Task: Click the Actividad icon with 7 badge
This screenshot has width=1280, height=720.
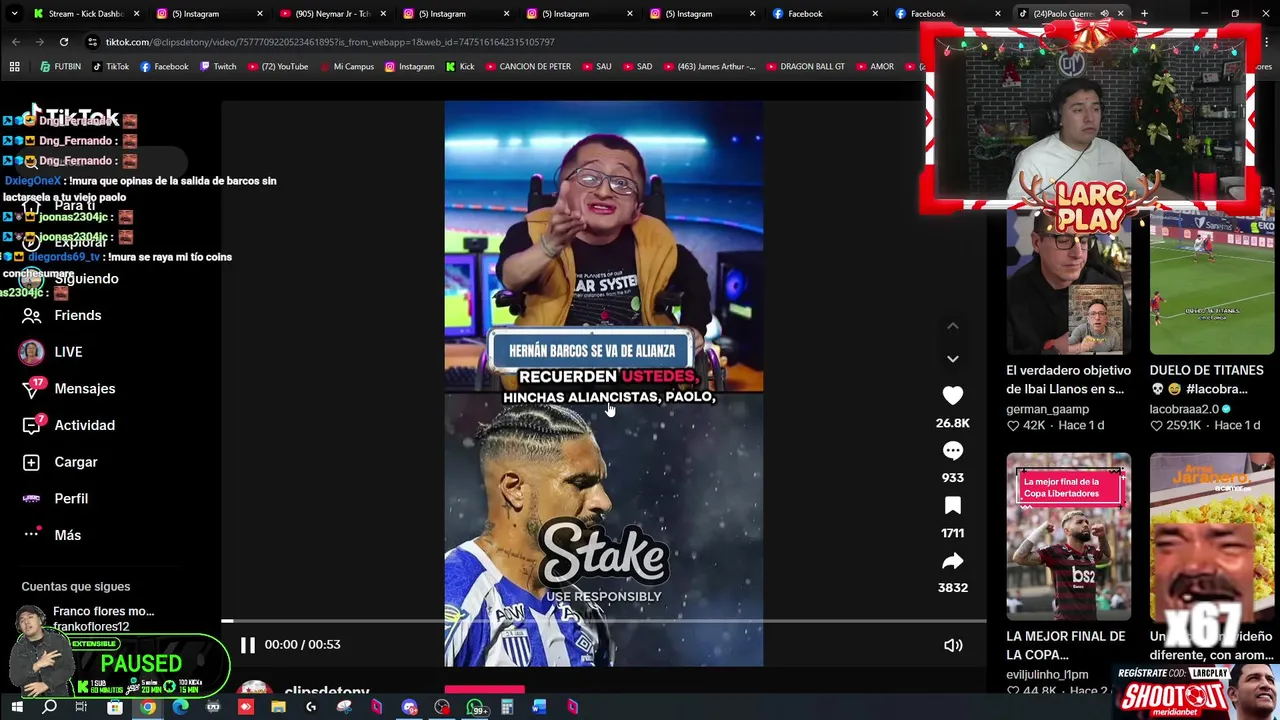Action: 31,425
